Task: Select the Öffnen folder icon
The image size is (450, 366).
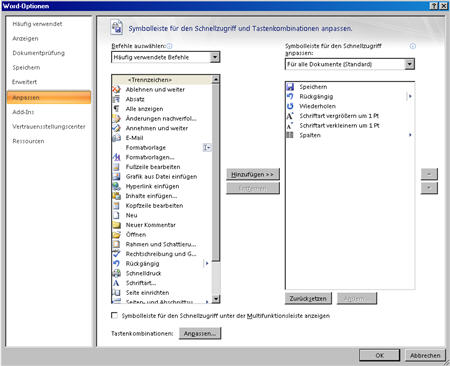Action: (x=116, y=234)
